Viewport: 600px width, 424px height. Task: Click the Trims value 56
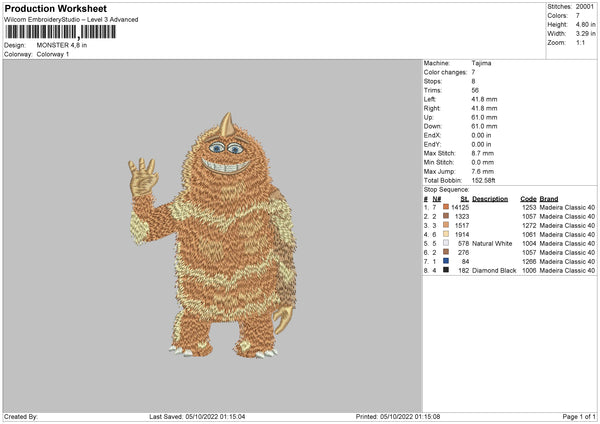click(475, 90)
